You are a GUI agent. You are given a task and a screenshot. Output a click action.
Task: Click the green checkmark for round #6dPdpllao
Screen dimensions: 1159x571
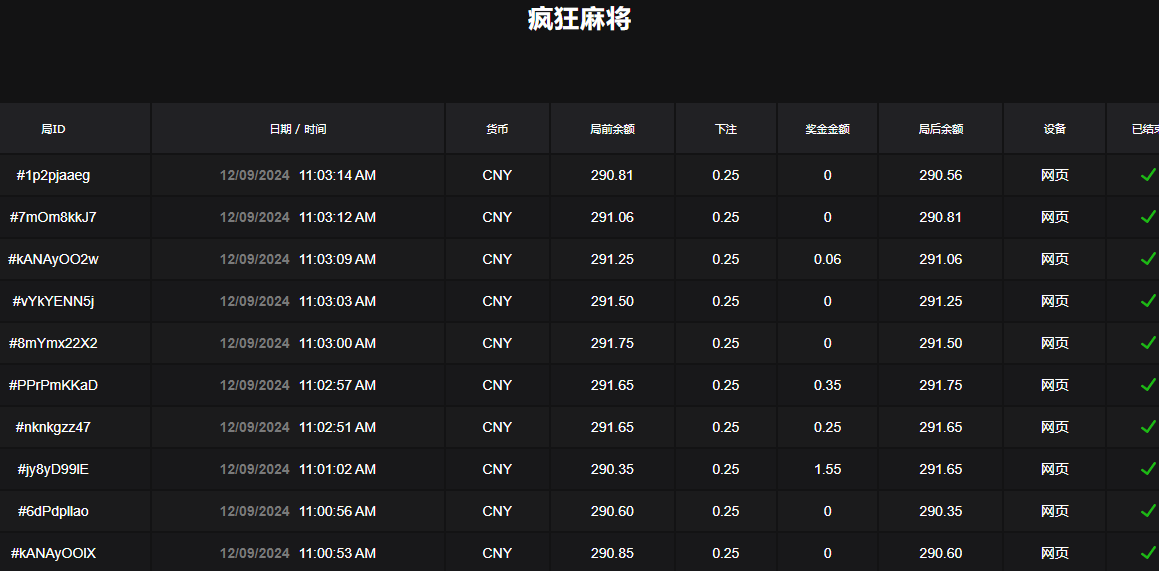click(x=1148, y=511)
